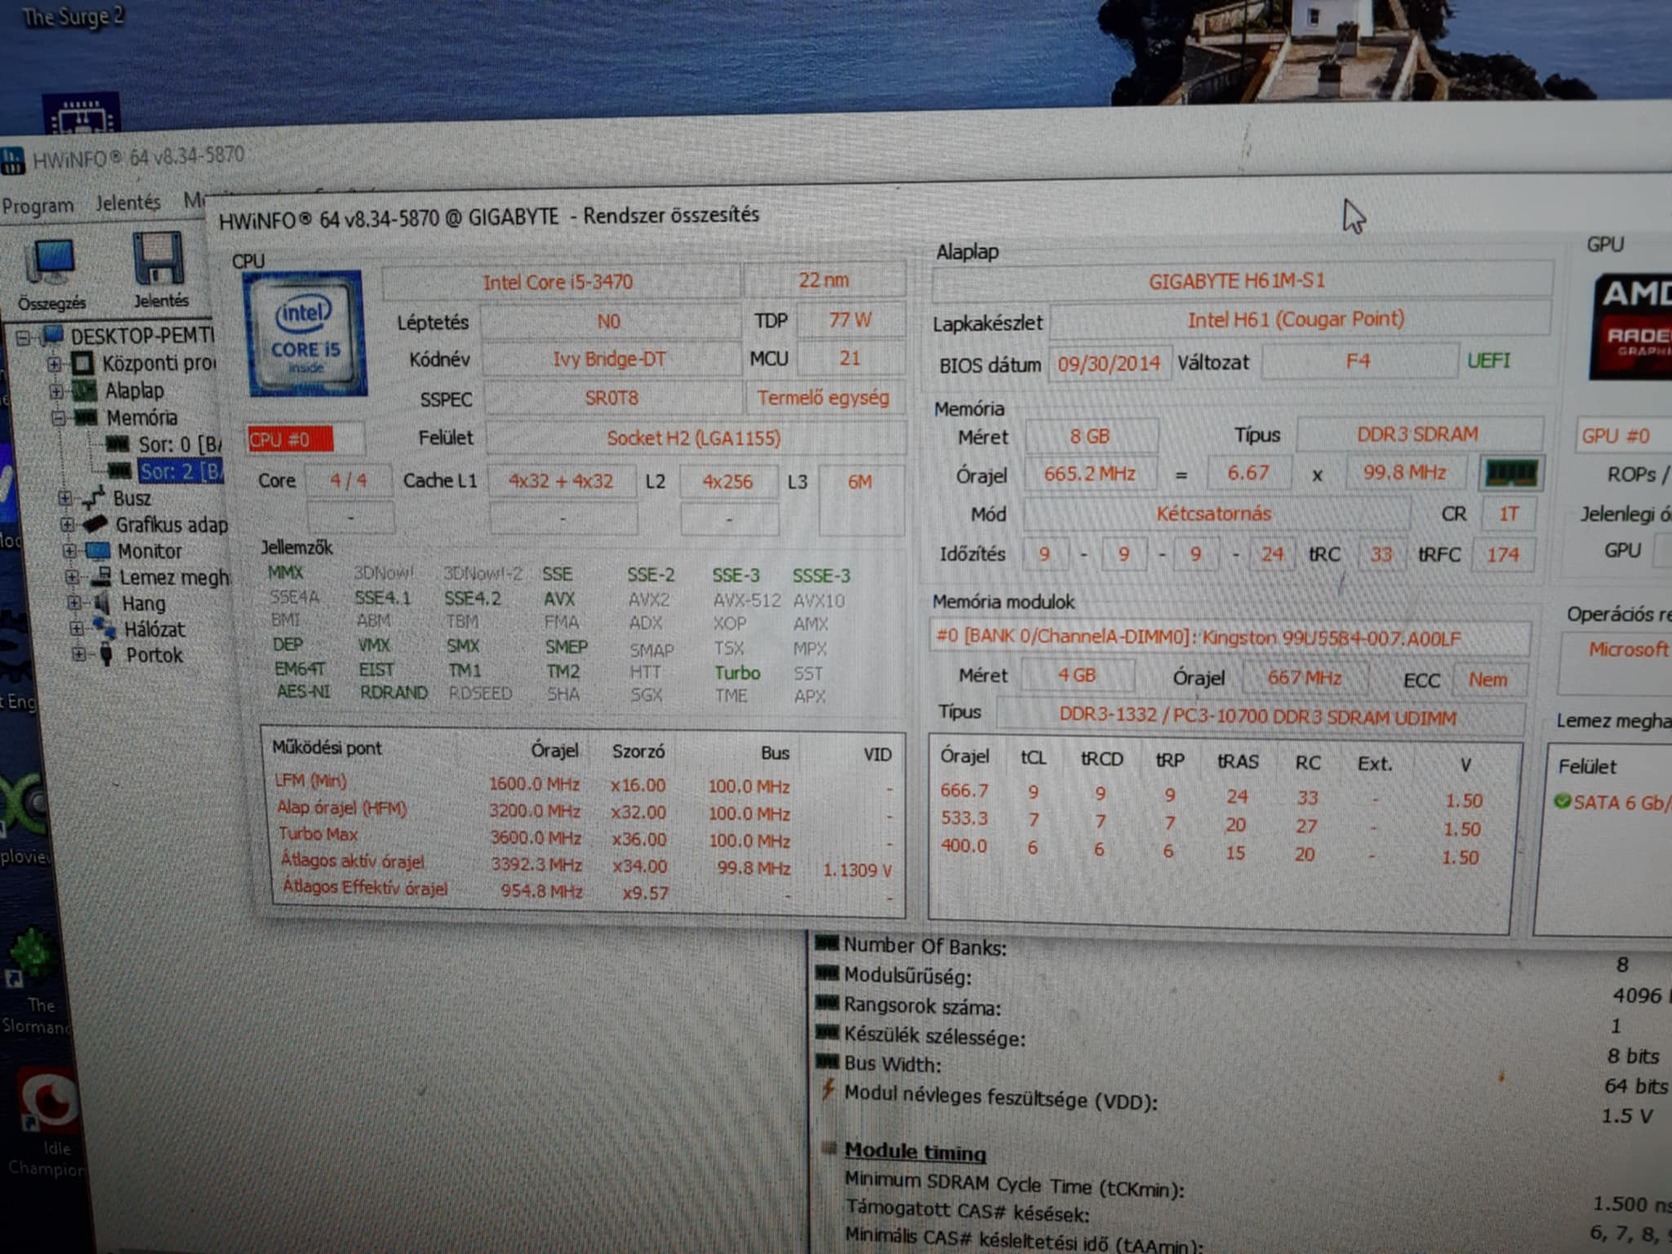
Task: Expand the Busz tree node
Action: 67,497
